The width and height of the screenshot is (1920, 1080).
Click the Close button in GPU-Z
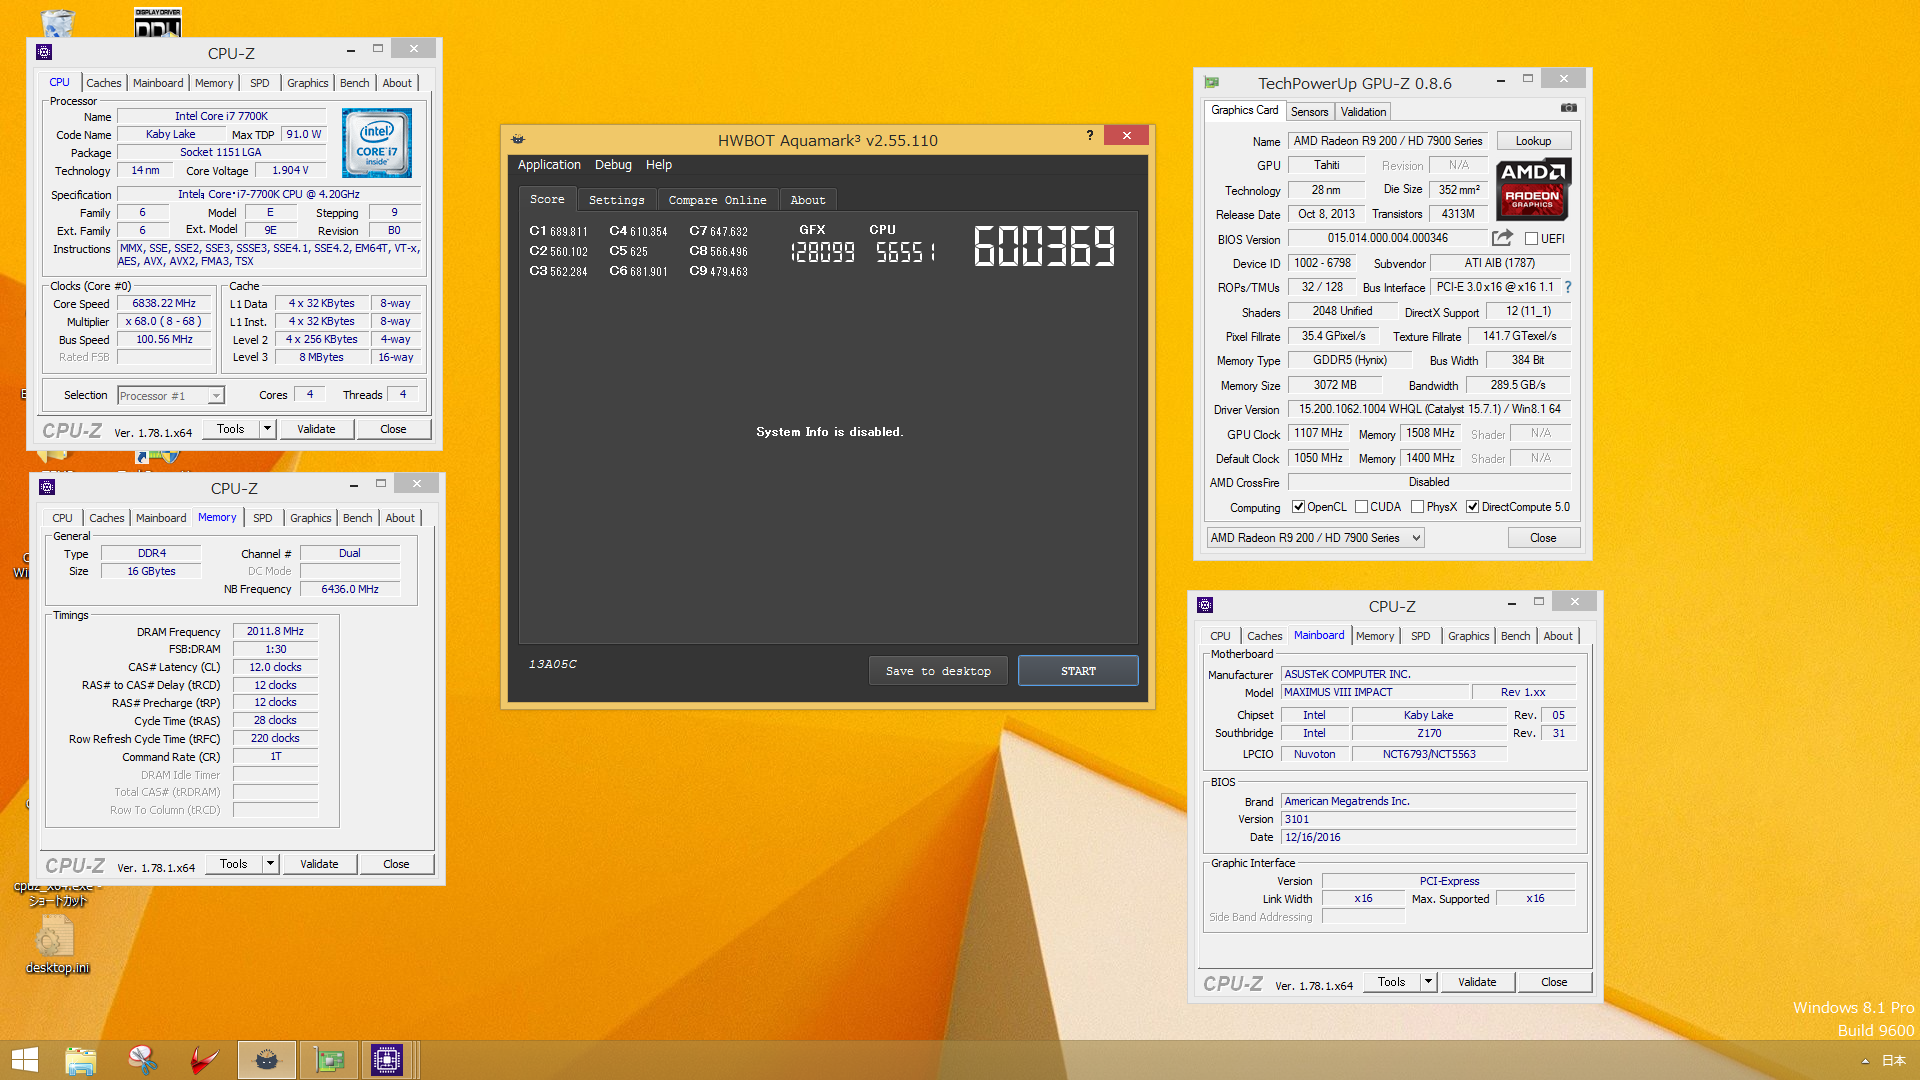click(1543, 538)
